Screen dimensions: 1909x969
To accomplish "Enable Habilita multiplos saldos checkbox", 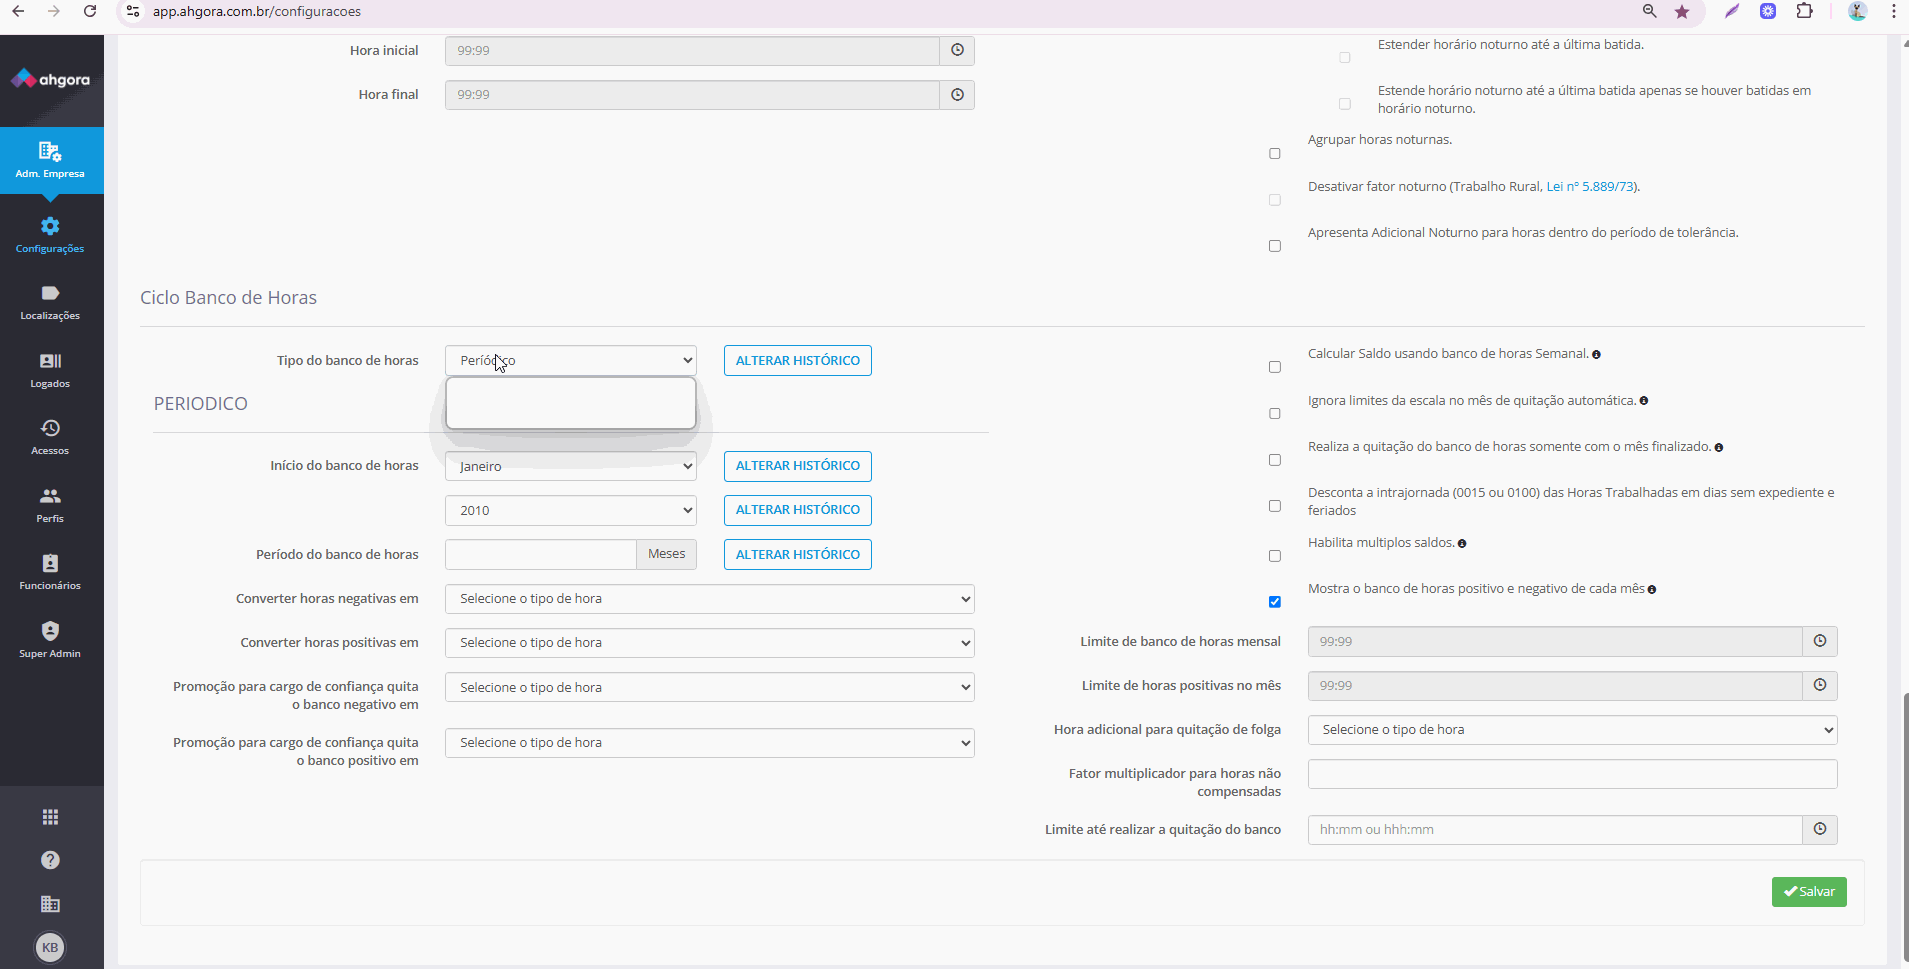I will pos(1275,556).
